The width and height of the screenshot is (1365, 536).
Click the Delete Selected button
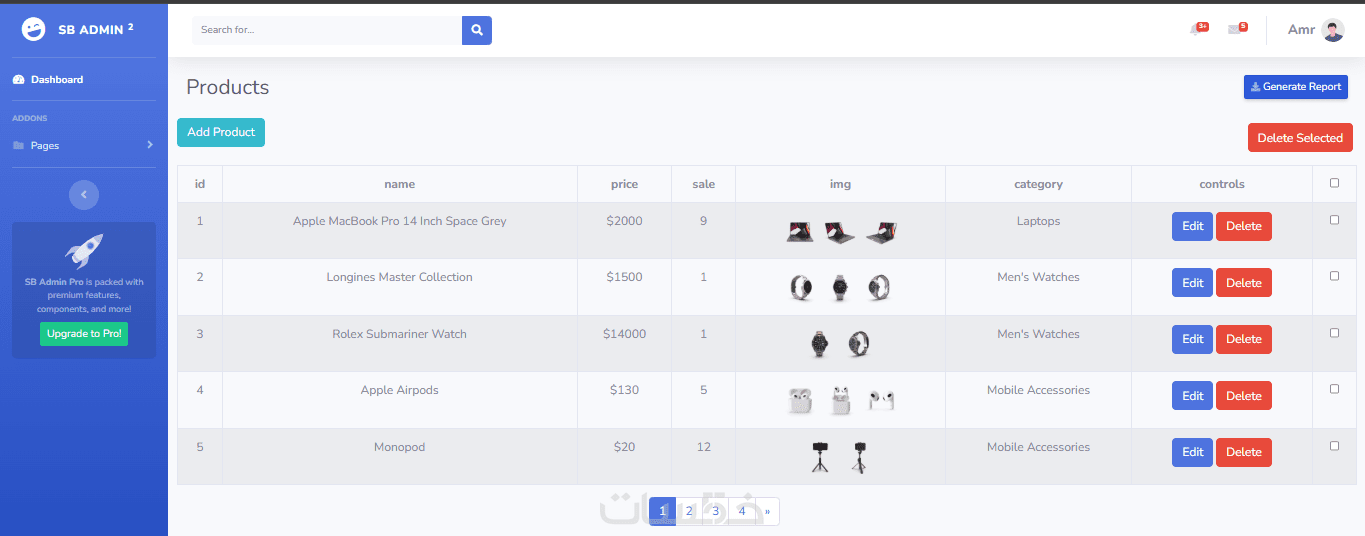point(1300,138)
